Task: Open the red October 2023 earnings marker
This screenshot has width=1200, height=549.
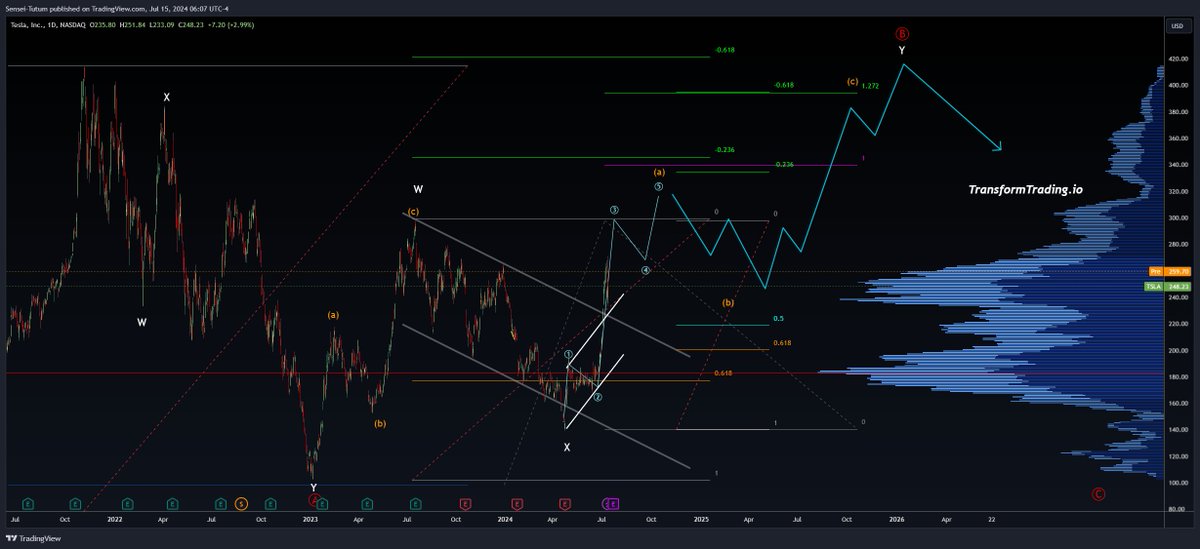Action: pyautogui.click(x=465, y=503)
